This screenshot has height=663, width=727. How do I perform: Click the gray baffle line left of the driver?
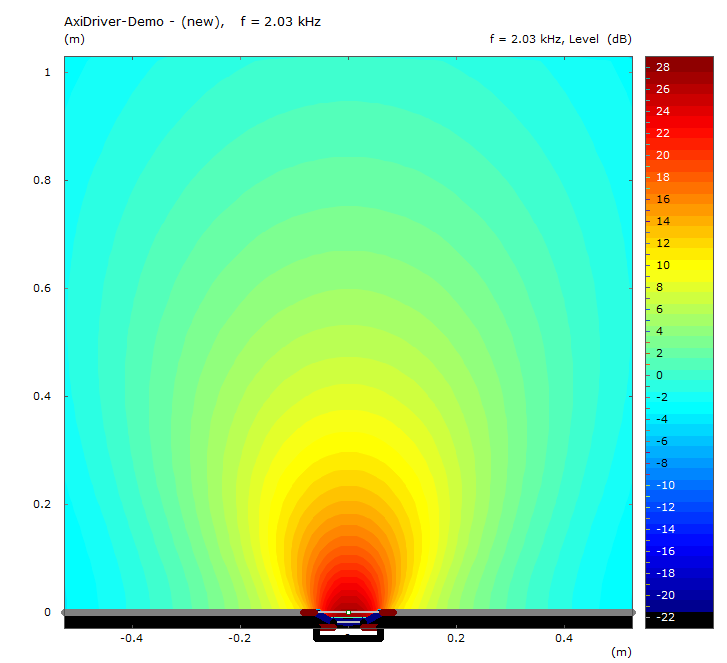180,611
